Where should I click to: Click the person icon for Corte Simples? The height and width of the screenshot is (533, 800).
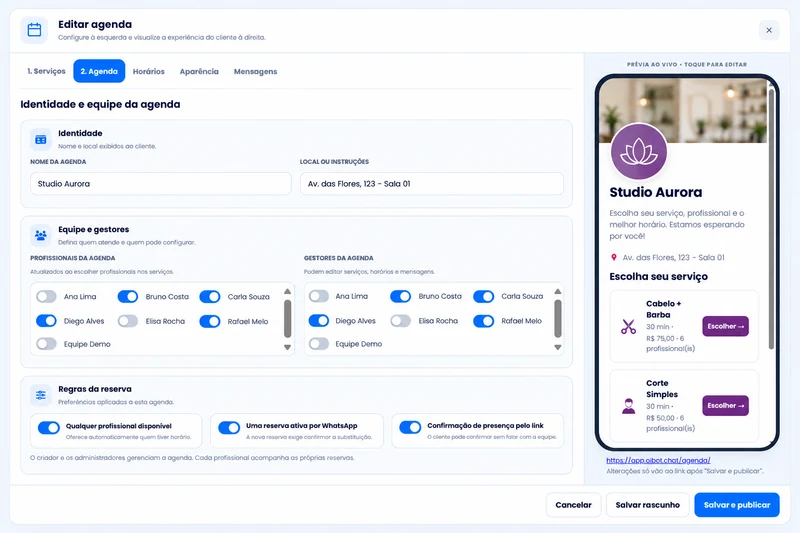(629, 406)
